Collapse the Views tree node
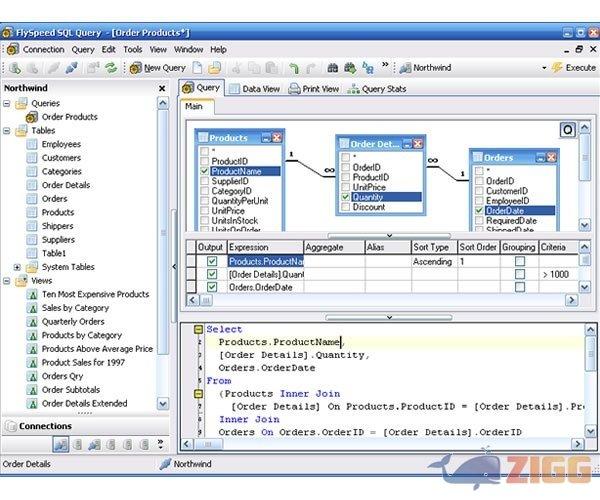 click(x=7, y=281)
